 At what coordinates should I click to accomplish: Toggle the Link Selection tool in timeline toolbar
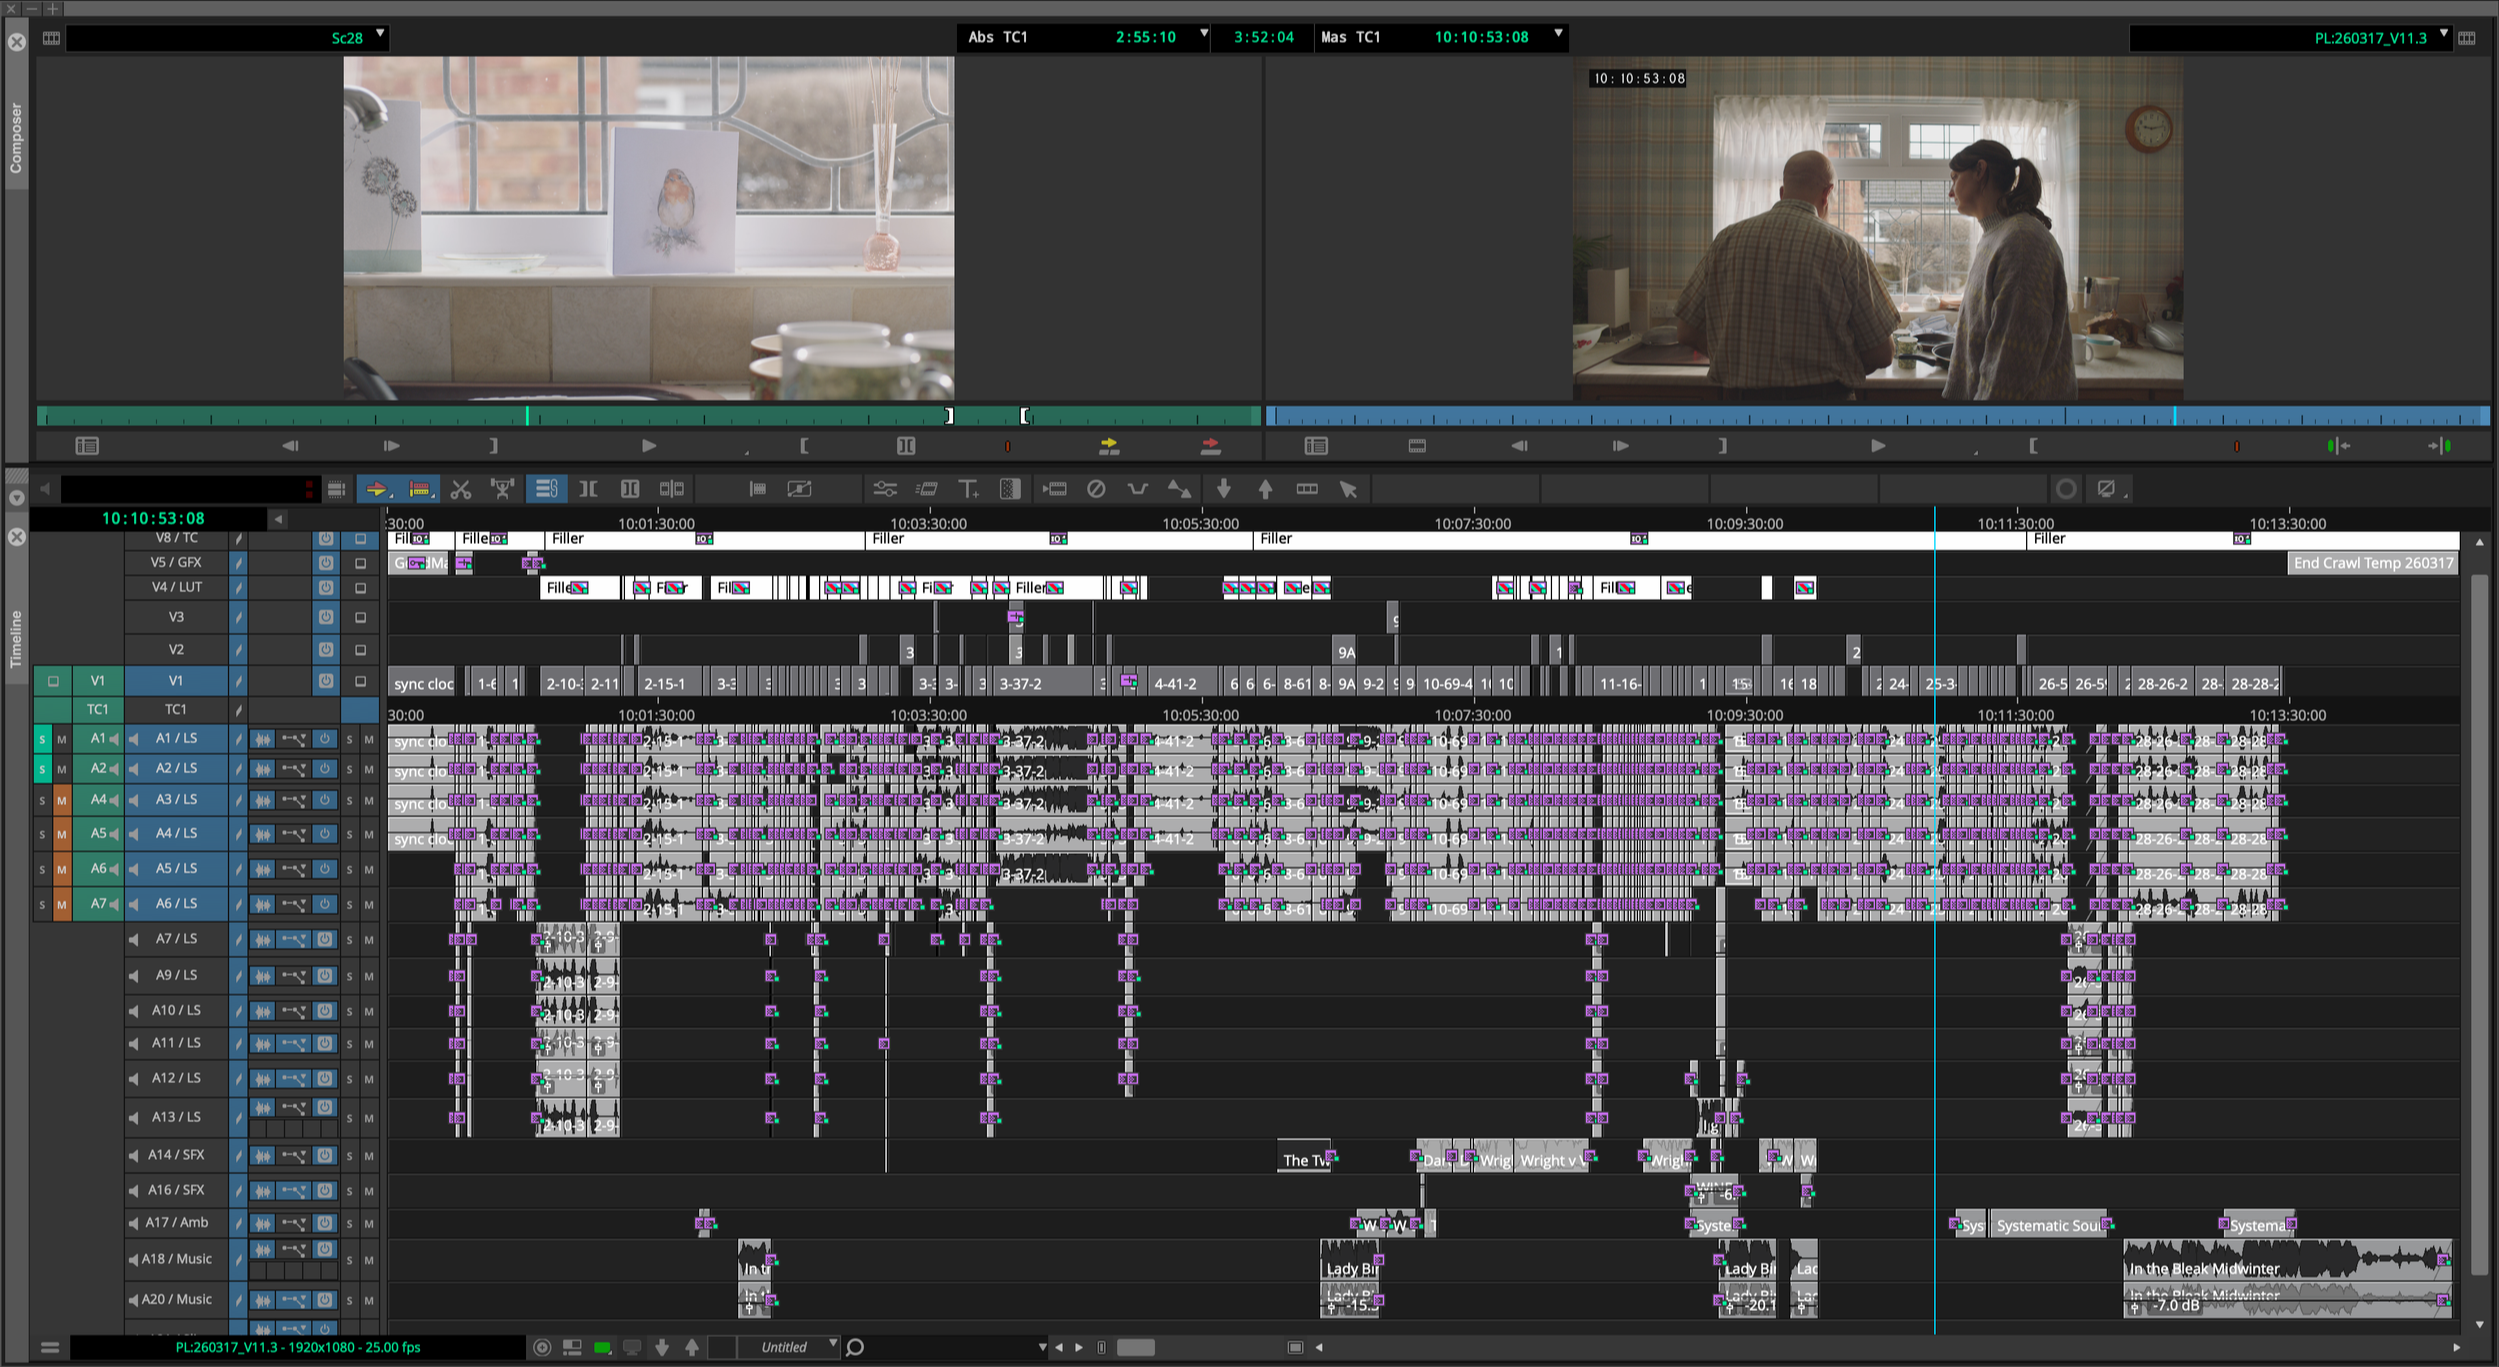coord(546,489)
